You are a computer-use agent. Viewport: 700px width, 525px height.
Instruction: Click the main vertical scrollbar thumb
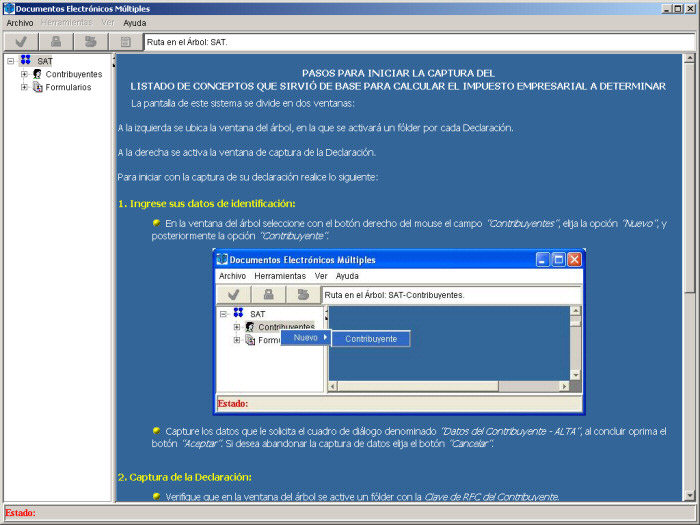[689, 178]
